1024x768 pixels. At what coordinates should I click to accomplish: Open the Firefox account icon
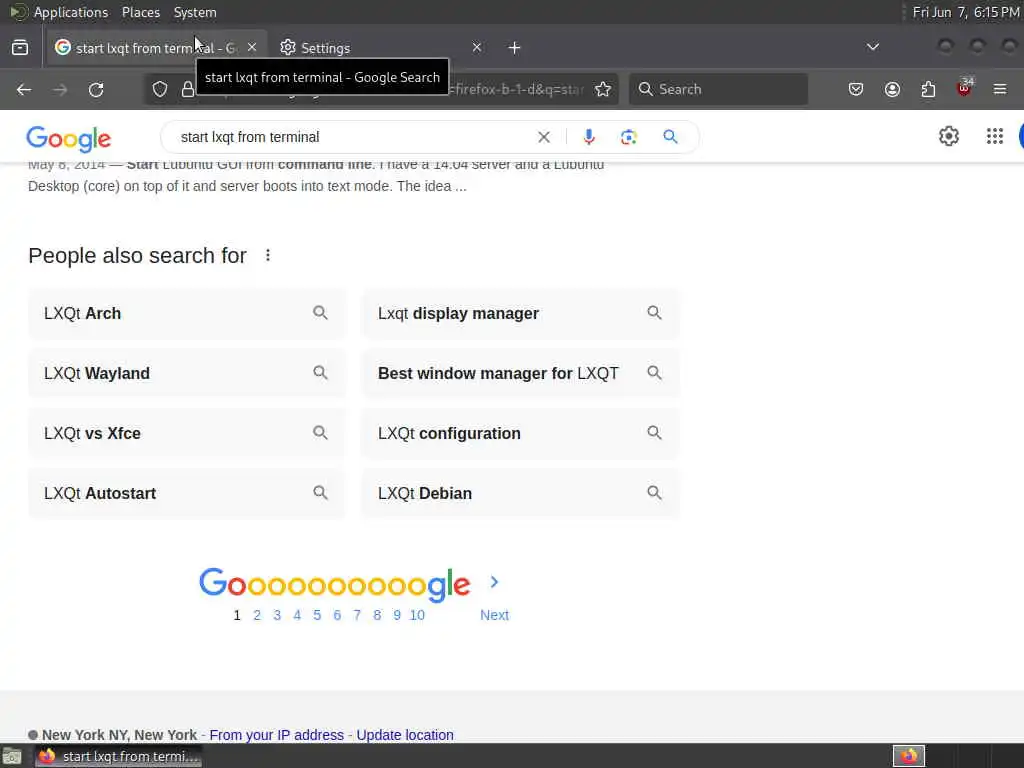coord(892,89)
